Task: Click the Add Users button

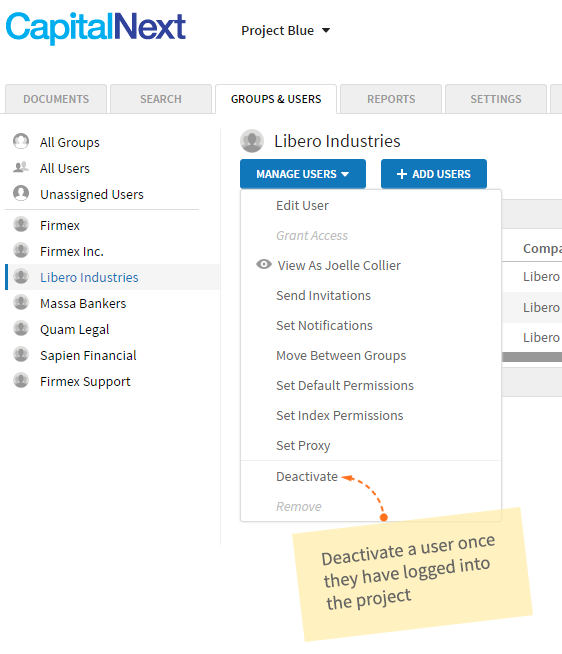Action: (x=434, y=174)
